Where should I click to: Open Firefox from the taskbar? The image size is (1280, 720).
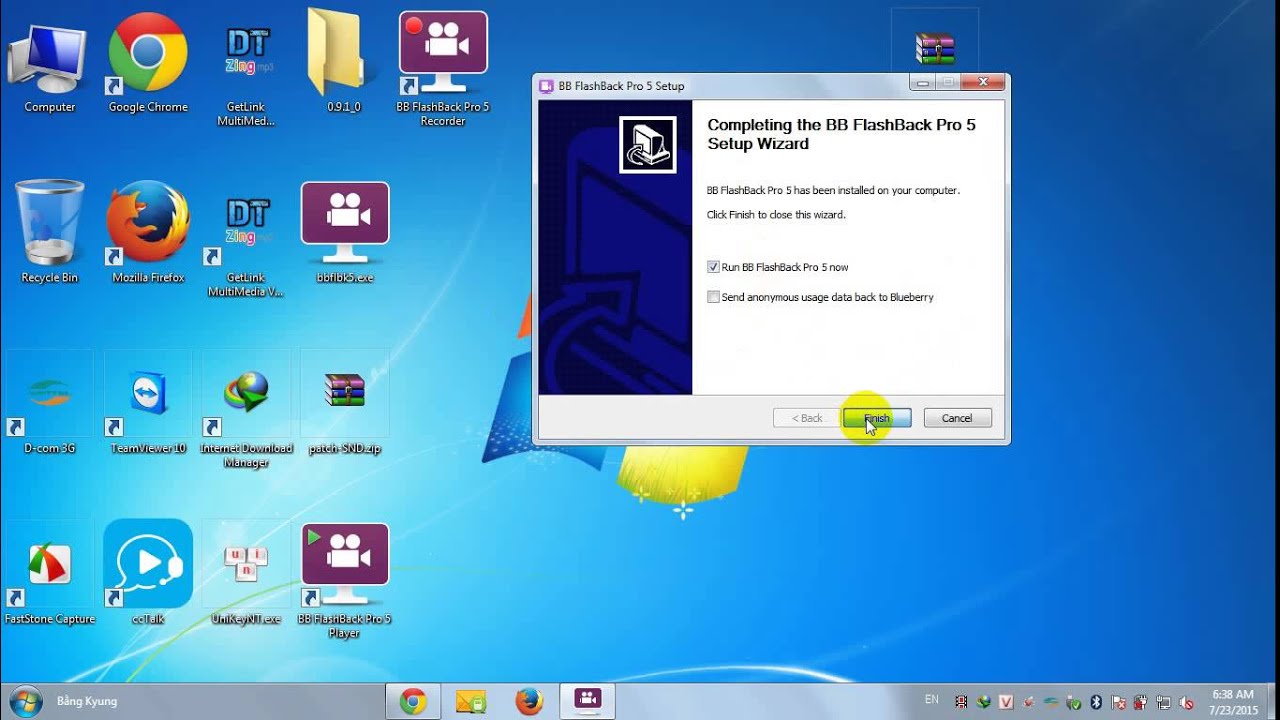click(528, 702)
